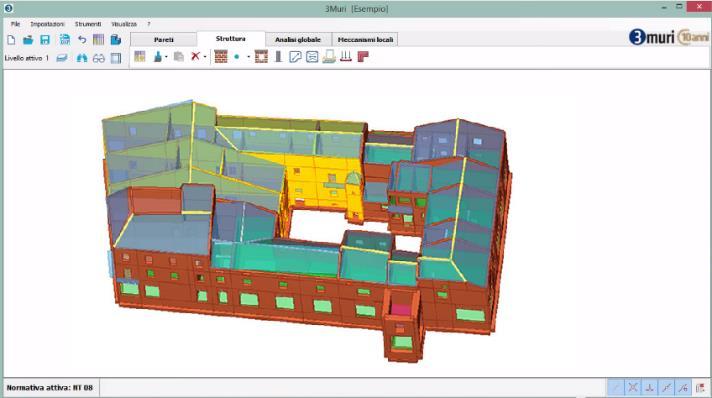Click the binoculars search icon
This screenshot has width=712, height=398.
82,58
